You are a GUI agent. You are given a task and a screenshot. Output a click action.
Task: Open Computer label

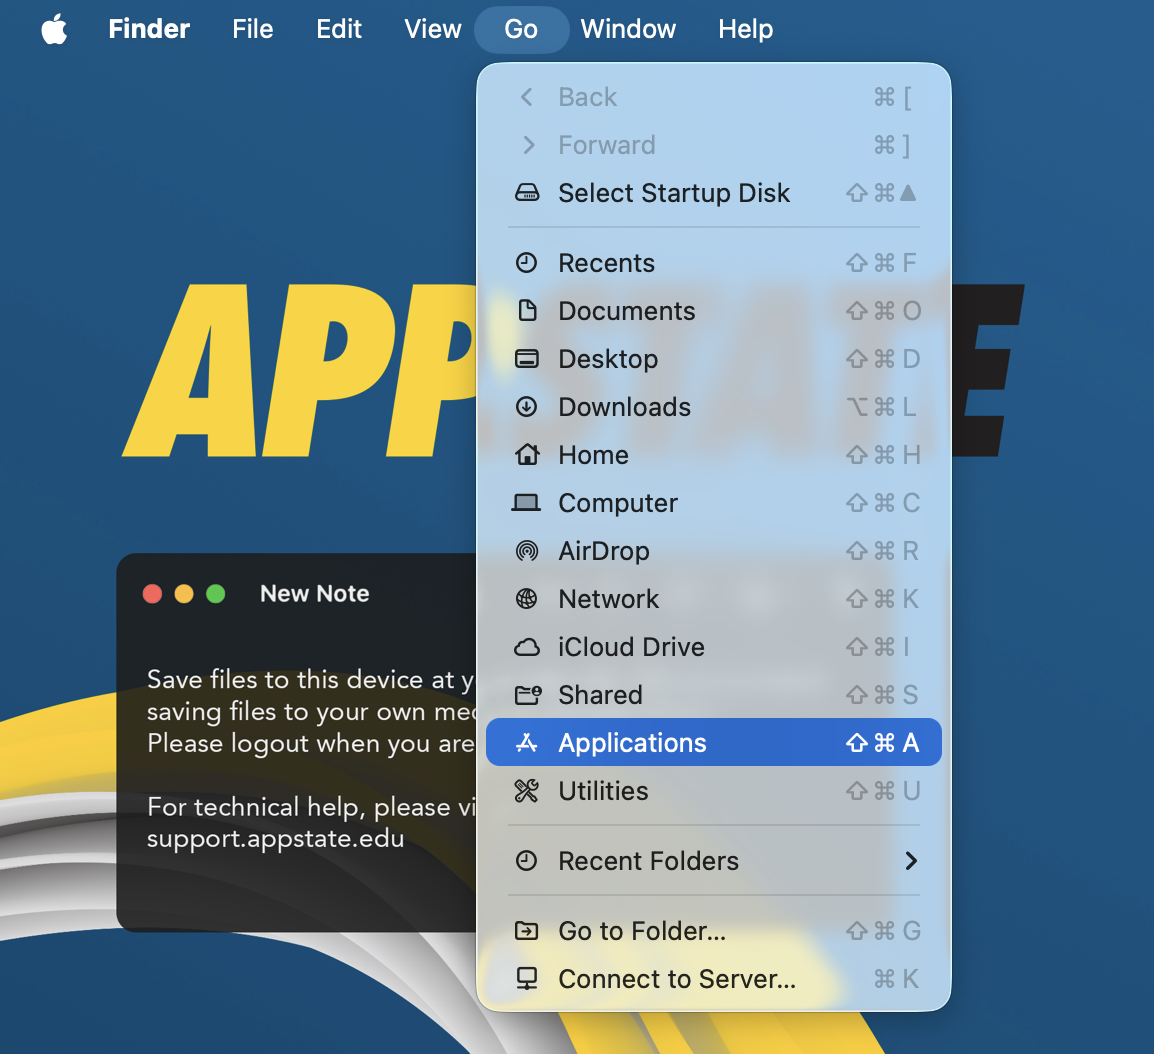coord(617,503)
